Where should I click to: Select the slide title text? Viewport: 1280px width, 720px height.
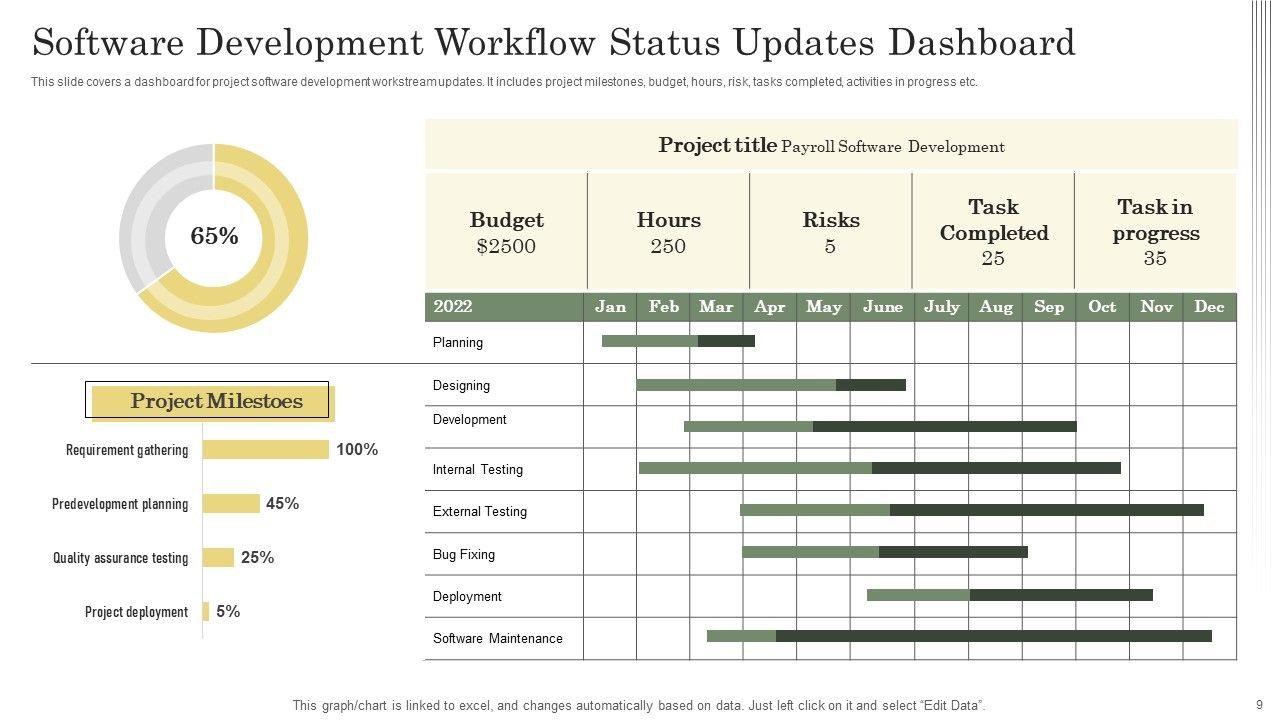(x=553, y=43)
